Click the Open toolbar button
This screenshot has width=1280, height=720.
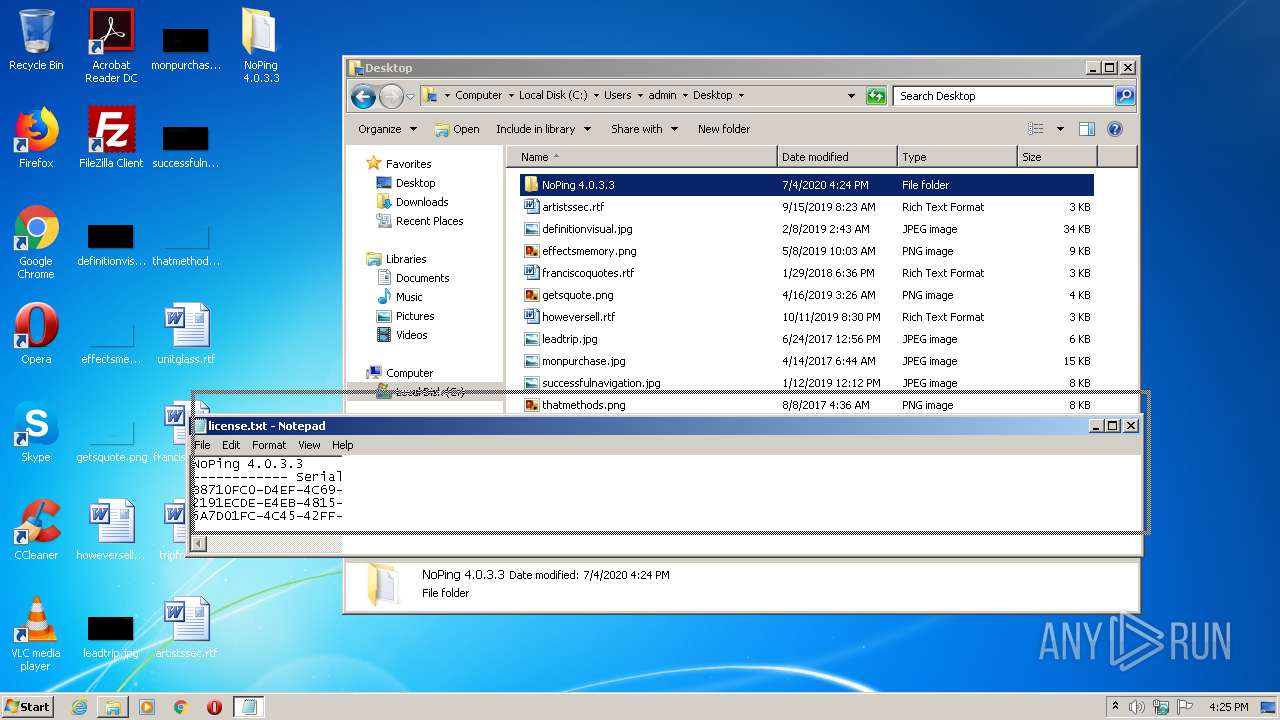[x=457, y=129]
